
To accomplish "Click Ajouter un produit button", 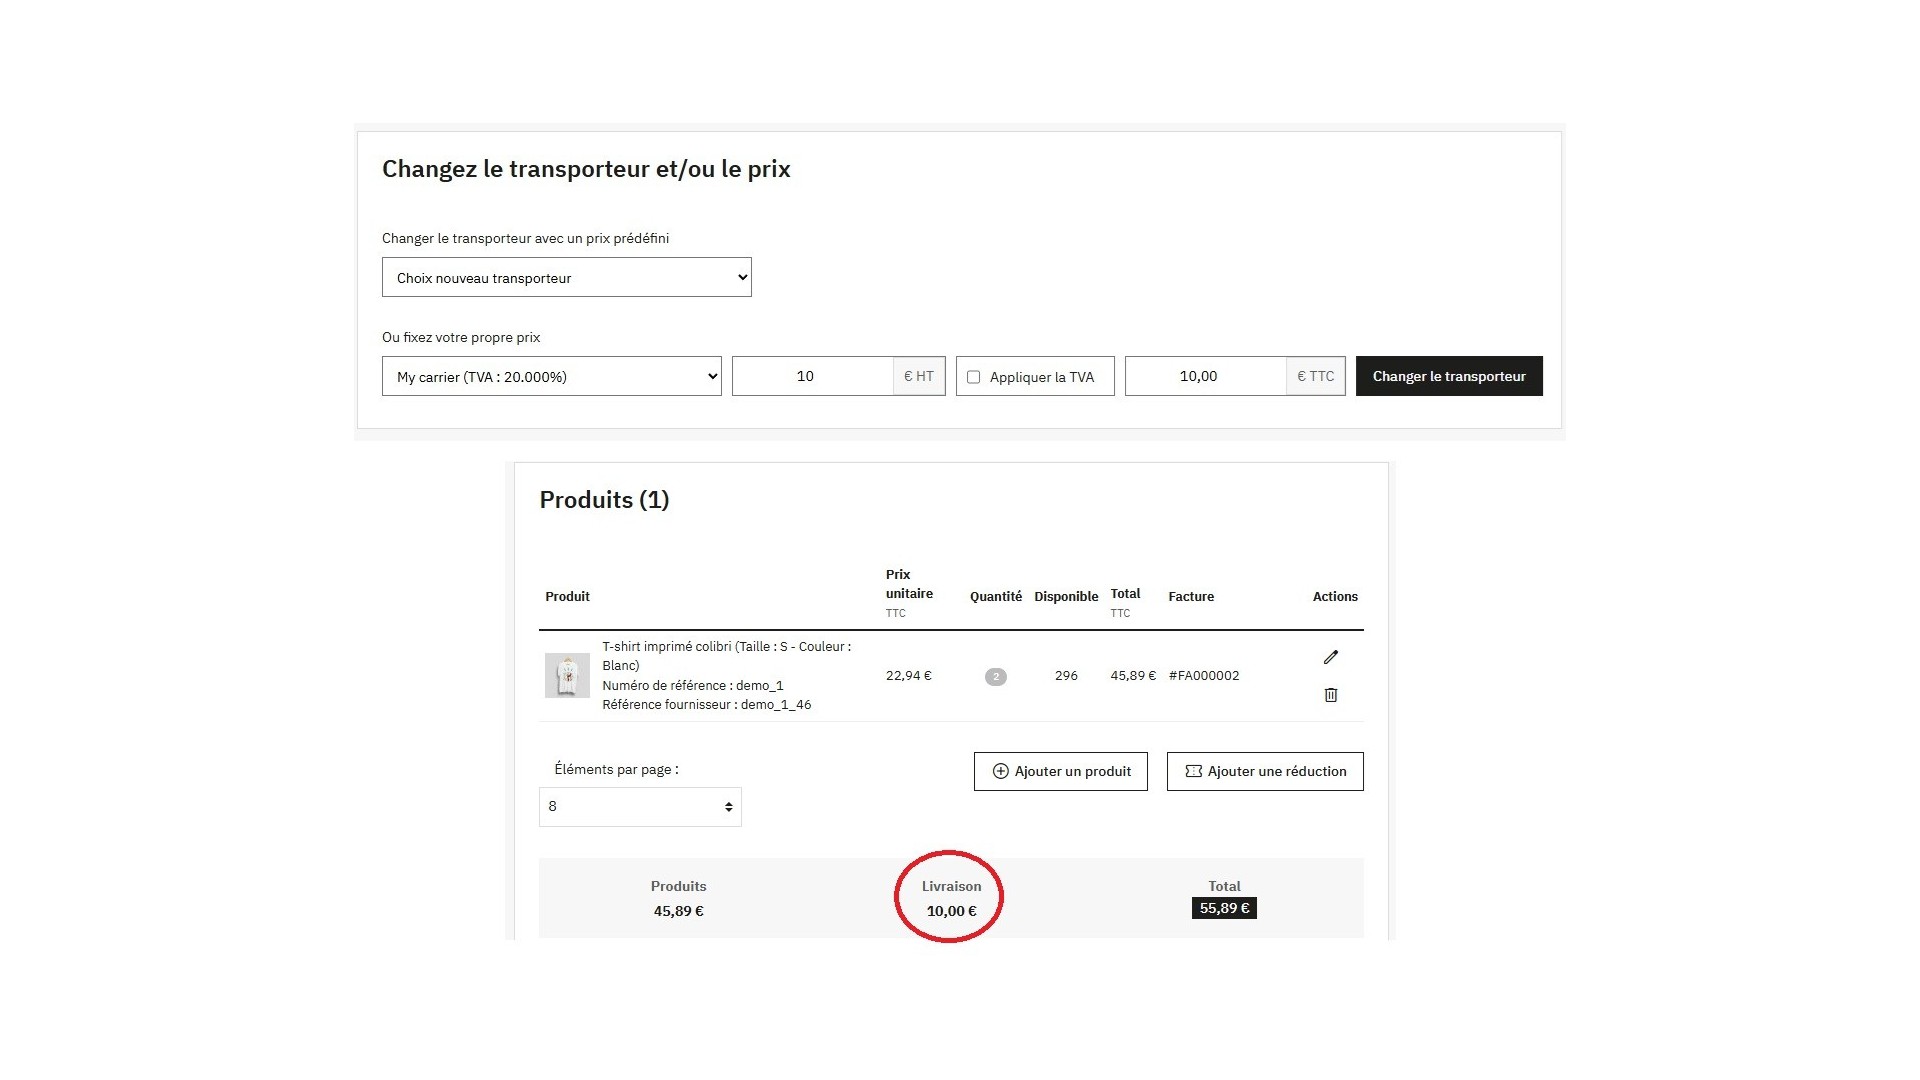I will tap(1060, 772).
